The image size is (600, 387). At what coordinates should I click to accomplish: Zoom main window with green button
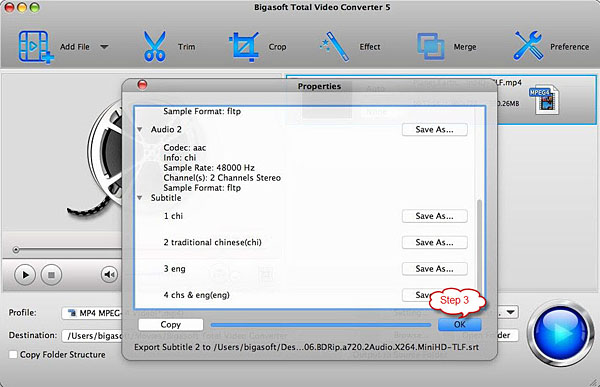coord(34,7)
